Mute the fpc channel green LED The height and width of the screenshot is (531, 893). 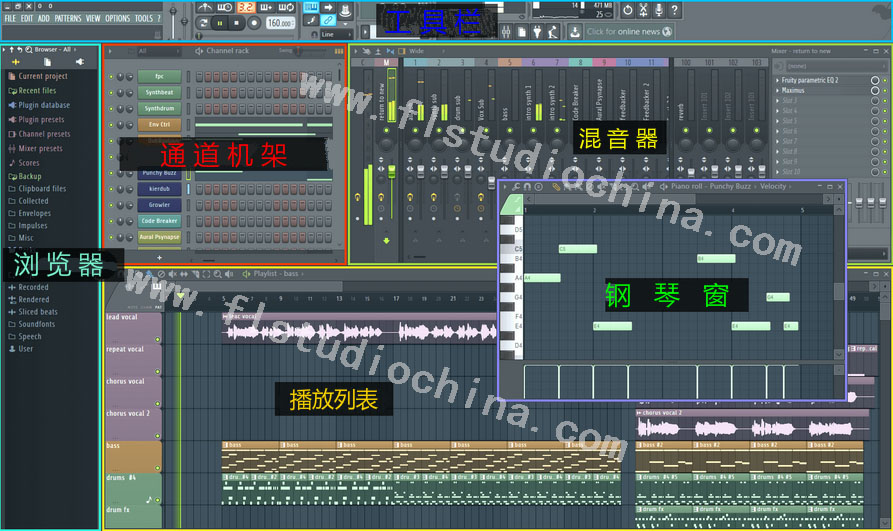[x=111, y=76]
